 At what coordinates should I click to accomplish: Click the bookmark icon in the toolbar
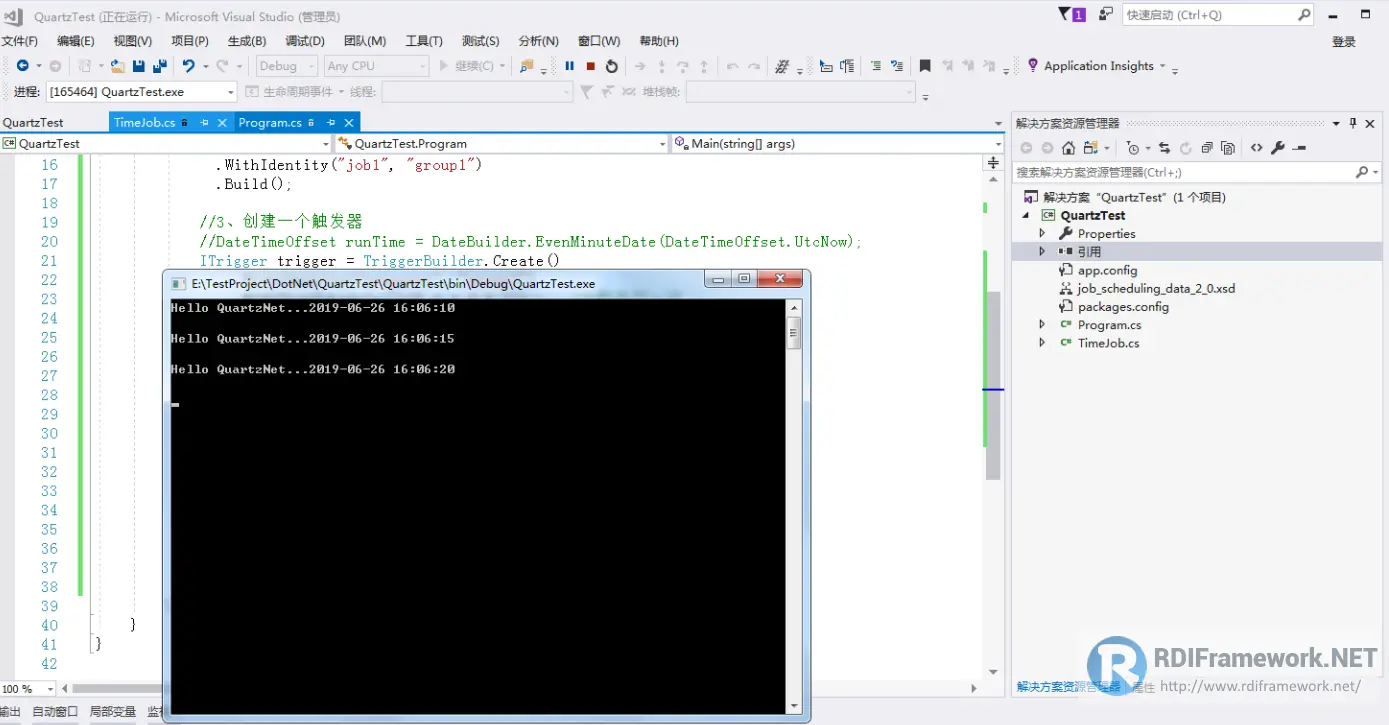tap(925, 66)
